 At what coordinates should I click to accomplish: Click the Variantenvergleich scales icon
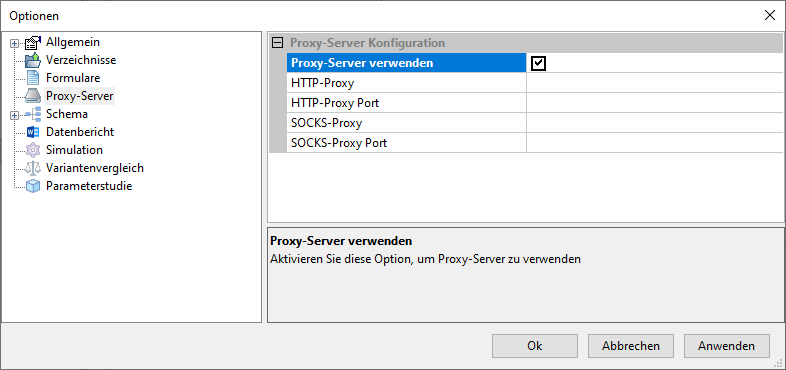pyautogui.click(x=33, y=168)
